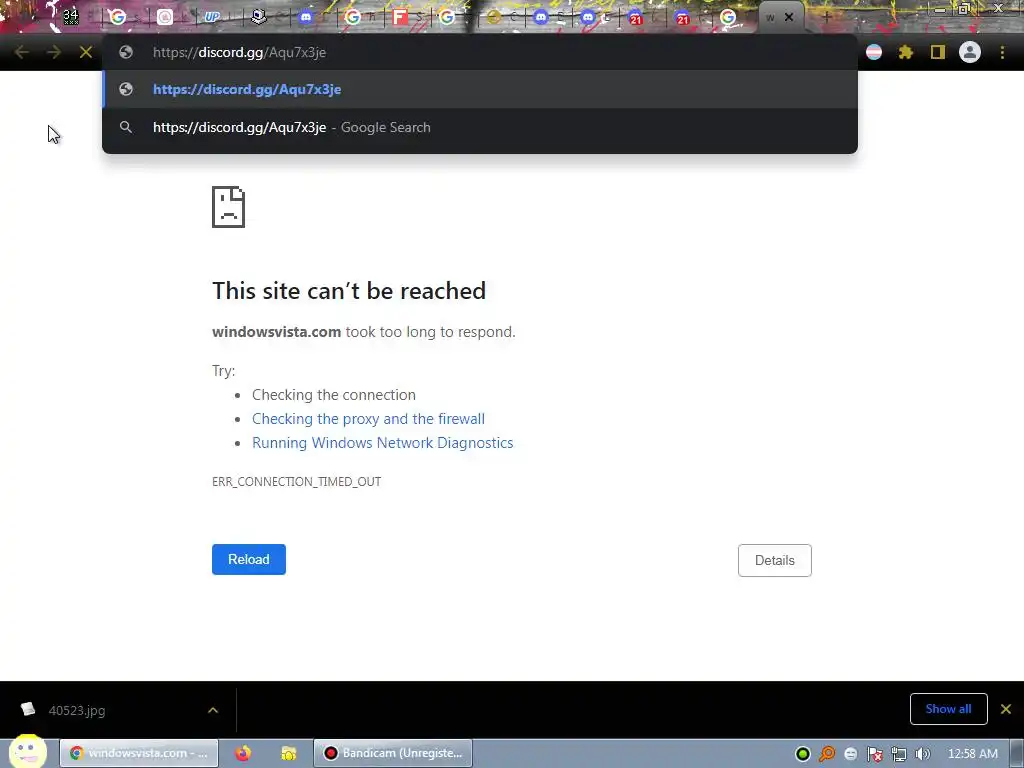Click the Details button
This screenshot has height=768, width=1024.
(x=775, y=560)
